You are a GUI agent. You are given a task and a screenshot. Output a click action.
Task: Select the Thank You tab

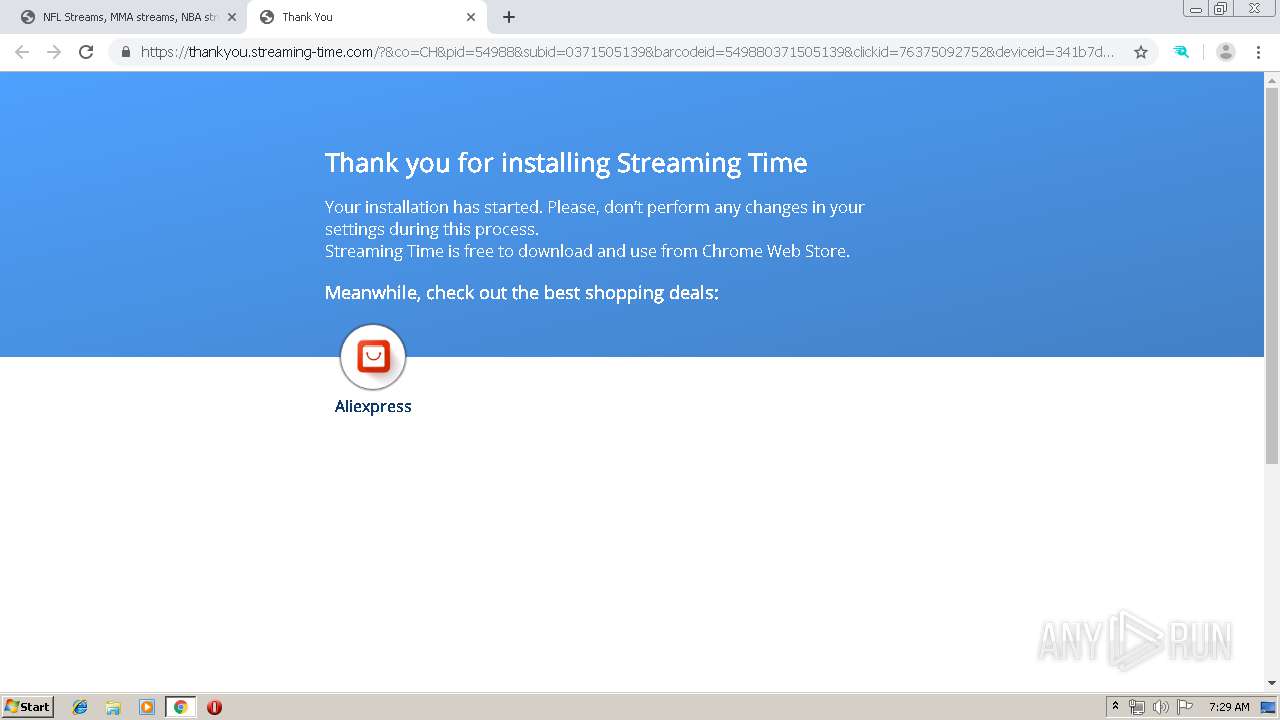click(x=366, y=17)
